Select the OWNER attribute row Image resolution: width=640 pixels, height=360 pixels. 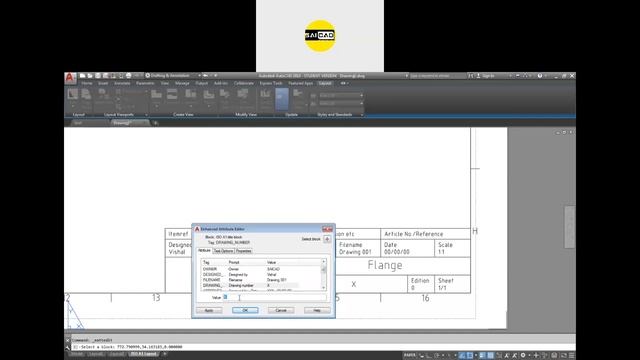(x=261, y=269)
